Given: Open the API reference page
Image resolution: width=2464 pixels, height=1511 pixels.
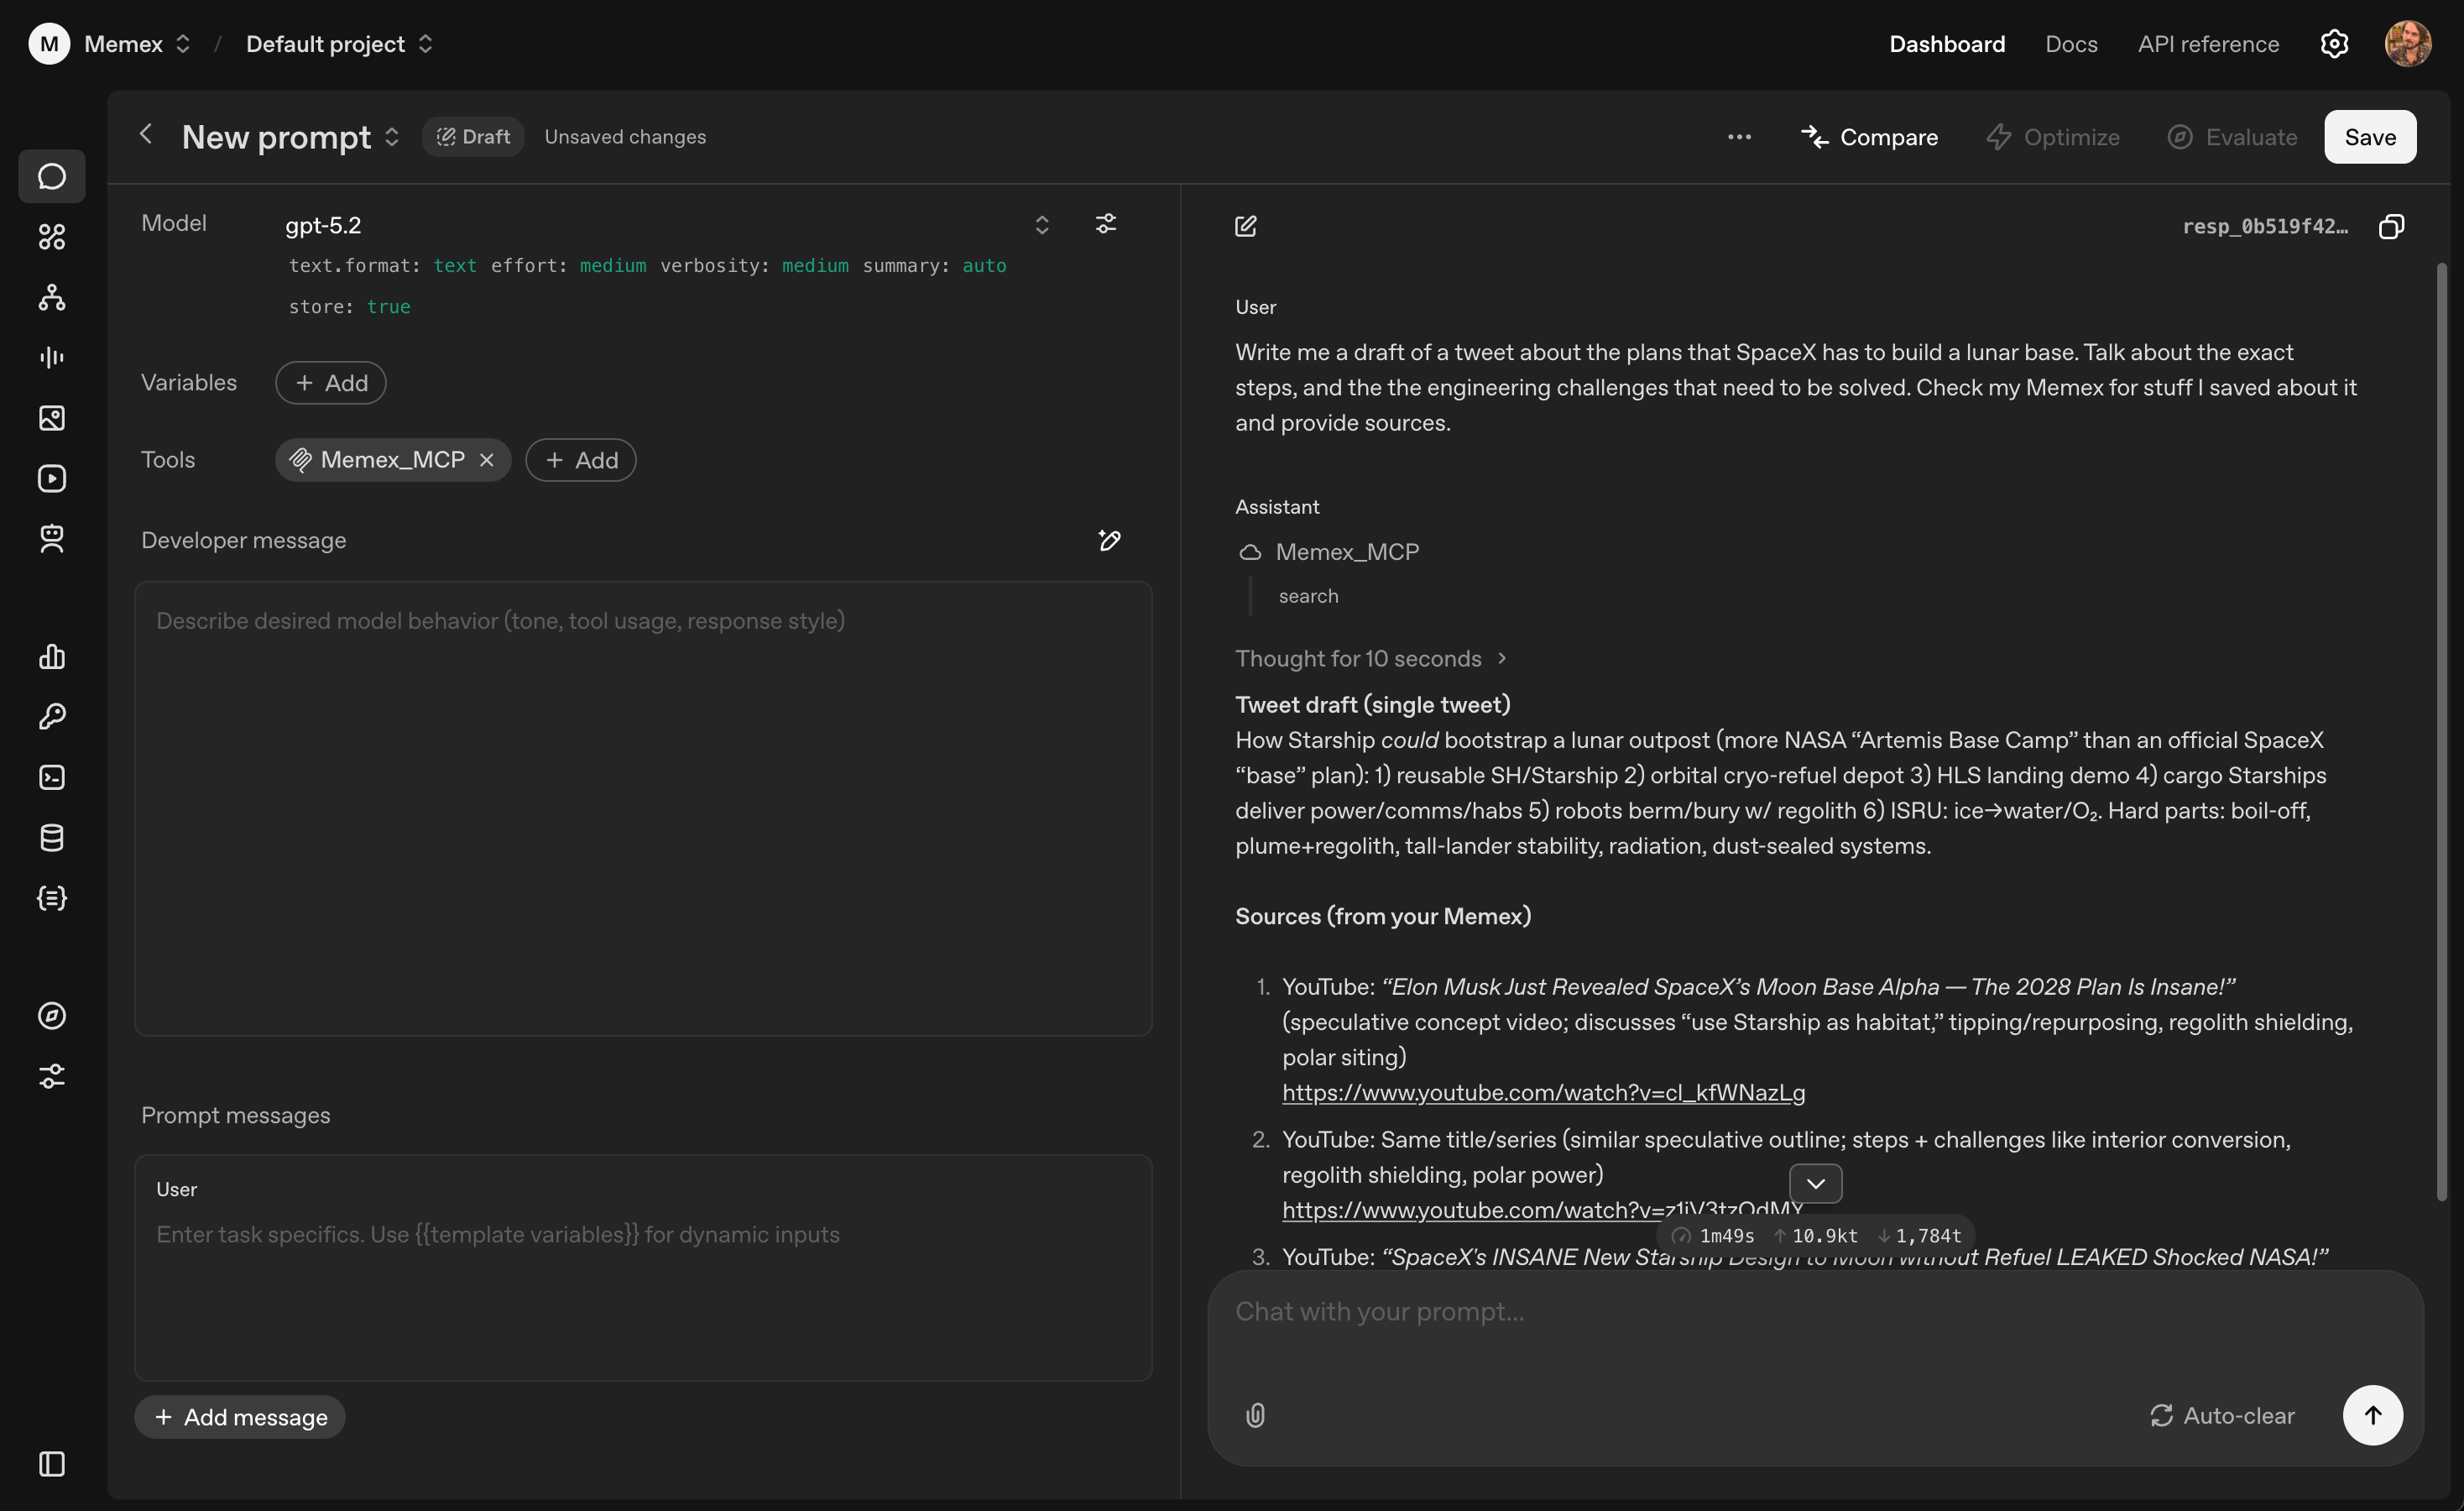Looking at the screenshot, I should click(2208, 44).
